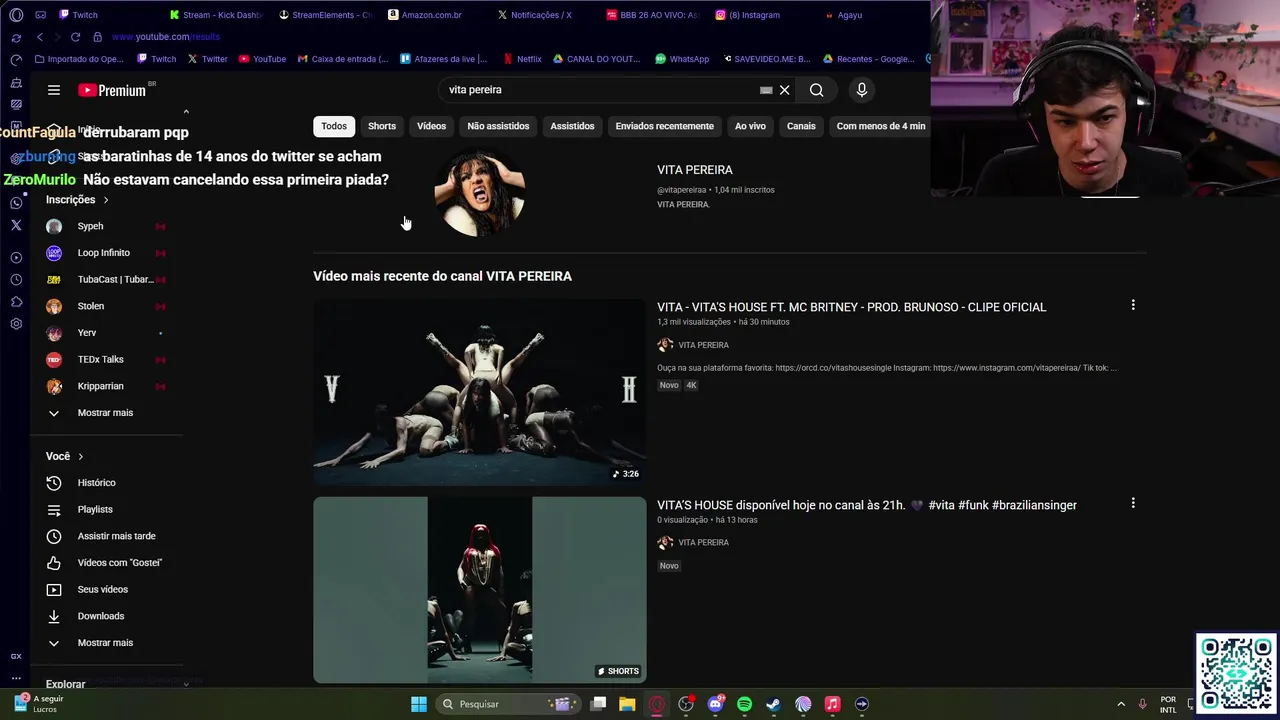Click channel avatar beside first video's VITA PEREIRA
Image resolution: width=1280 pixels, height=720 pixels.
pyautogui.click(x=665, y=345)
